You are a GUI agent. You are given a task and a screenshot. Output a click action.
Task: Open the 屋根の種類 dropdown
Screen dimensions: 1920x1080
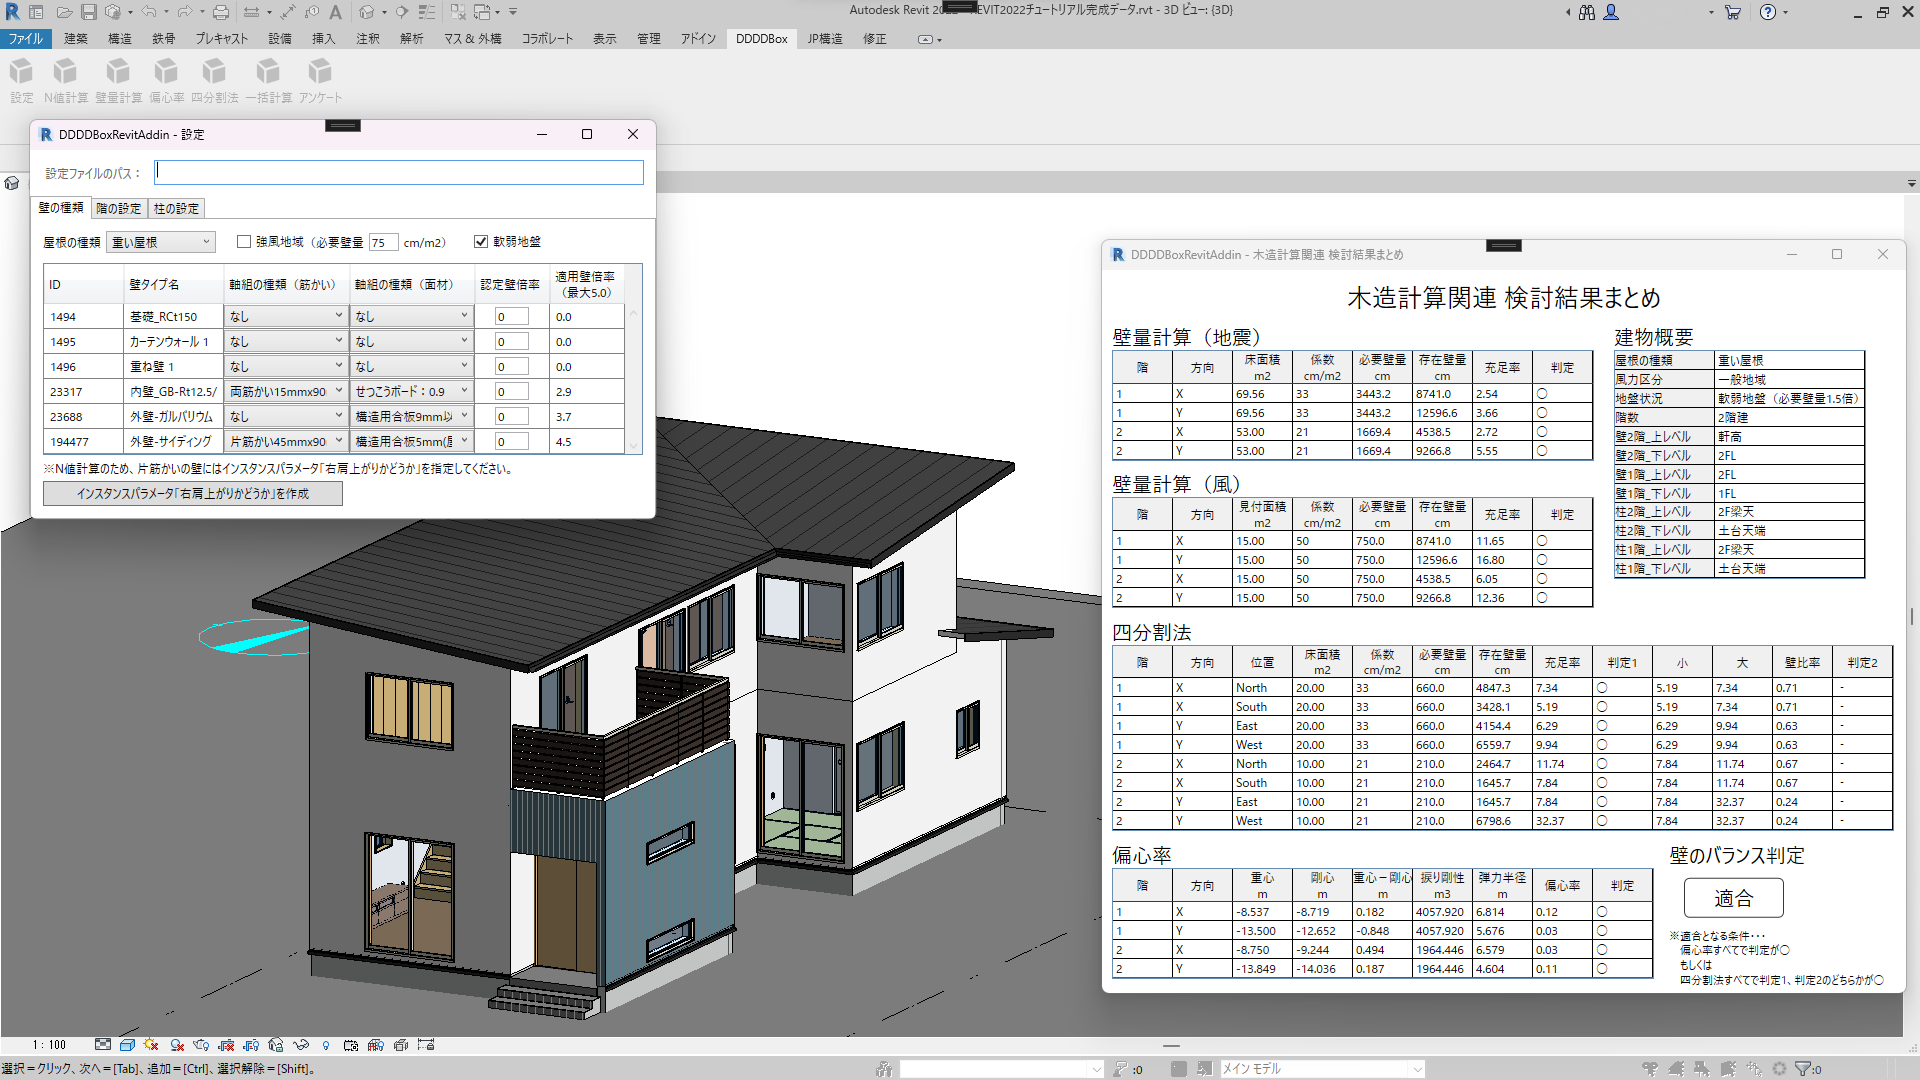(161, 242)
